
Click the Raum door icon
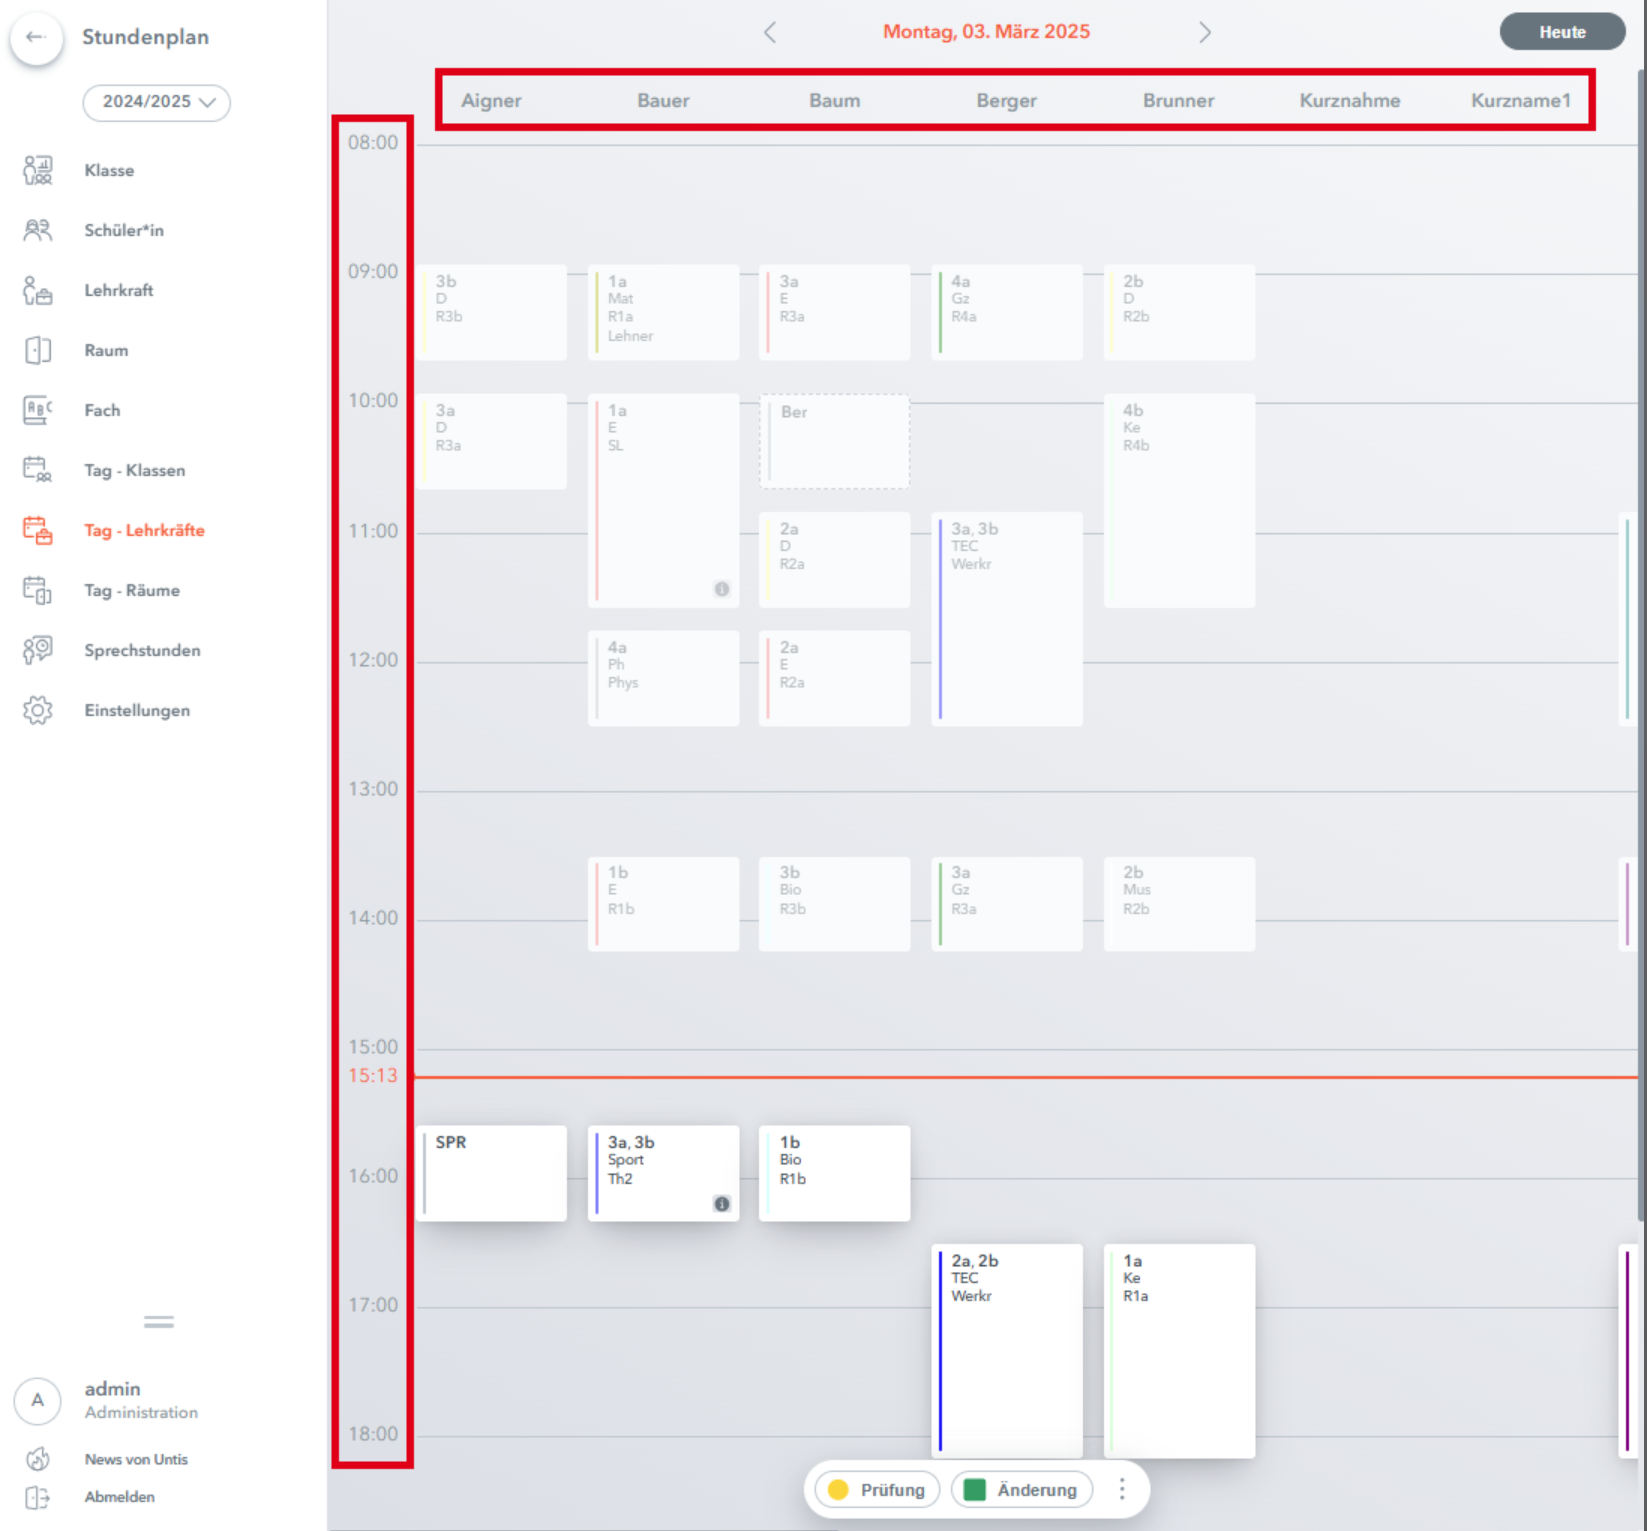coord(38,350)
